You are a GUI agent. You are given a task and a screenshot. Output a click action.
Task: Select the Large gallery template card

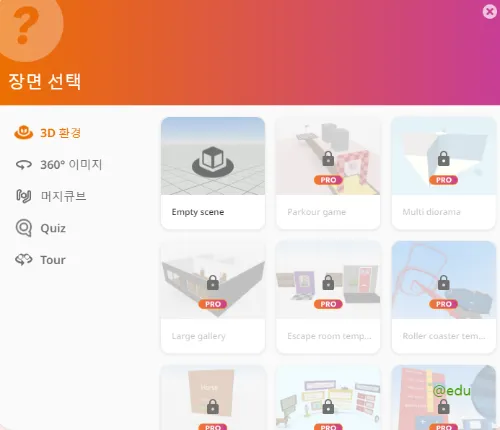coord(213,297)
